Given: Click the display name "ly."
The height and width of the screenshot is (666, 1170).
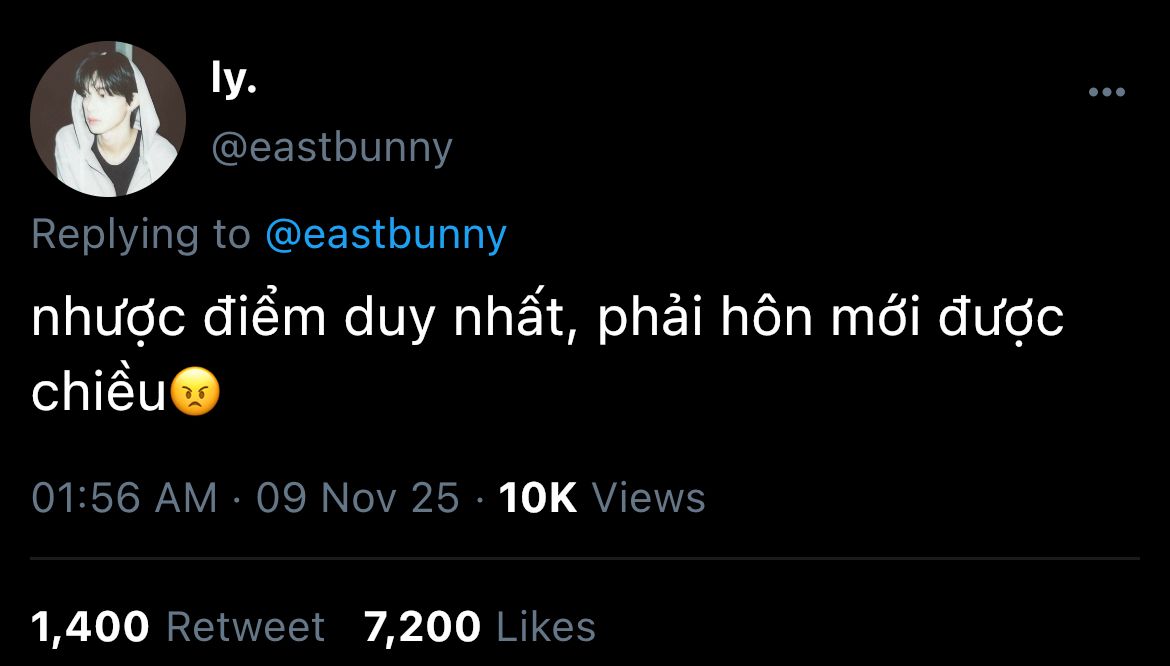Looking at the screenshot, I should (234, 83).
